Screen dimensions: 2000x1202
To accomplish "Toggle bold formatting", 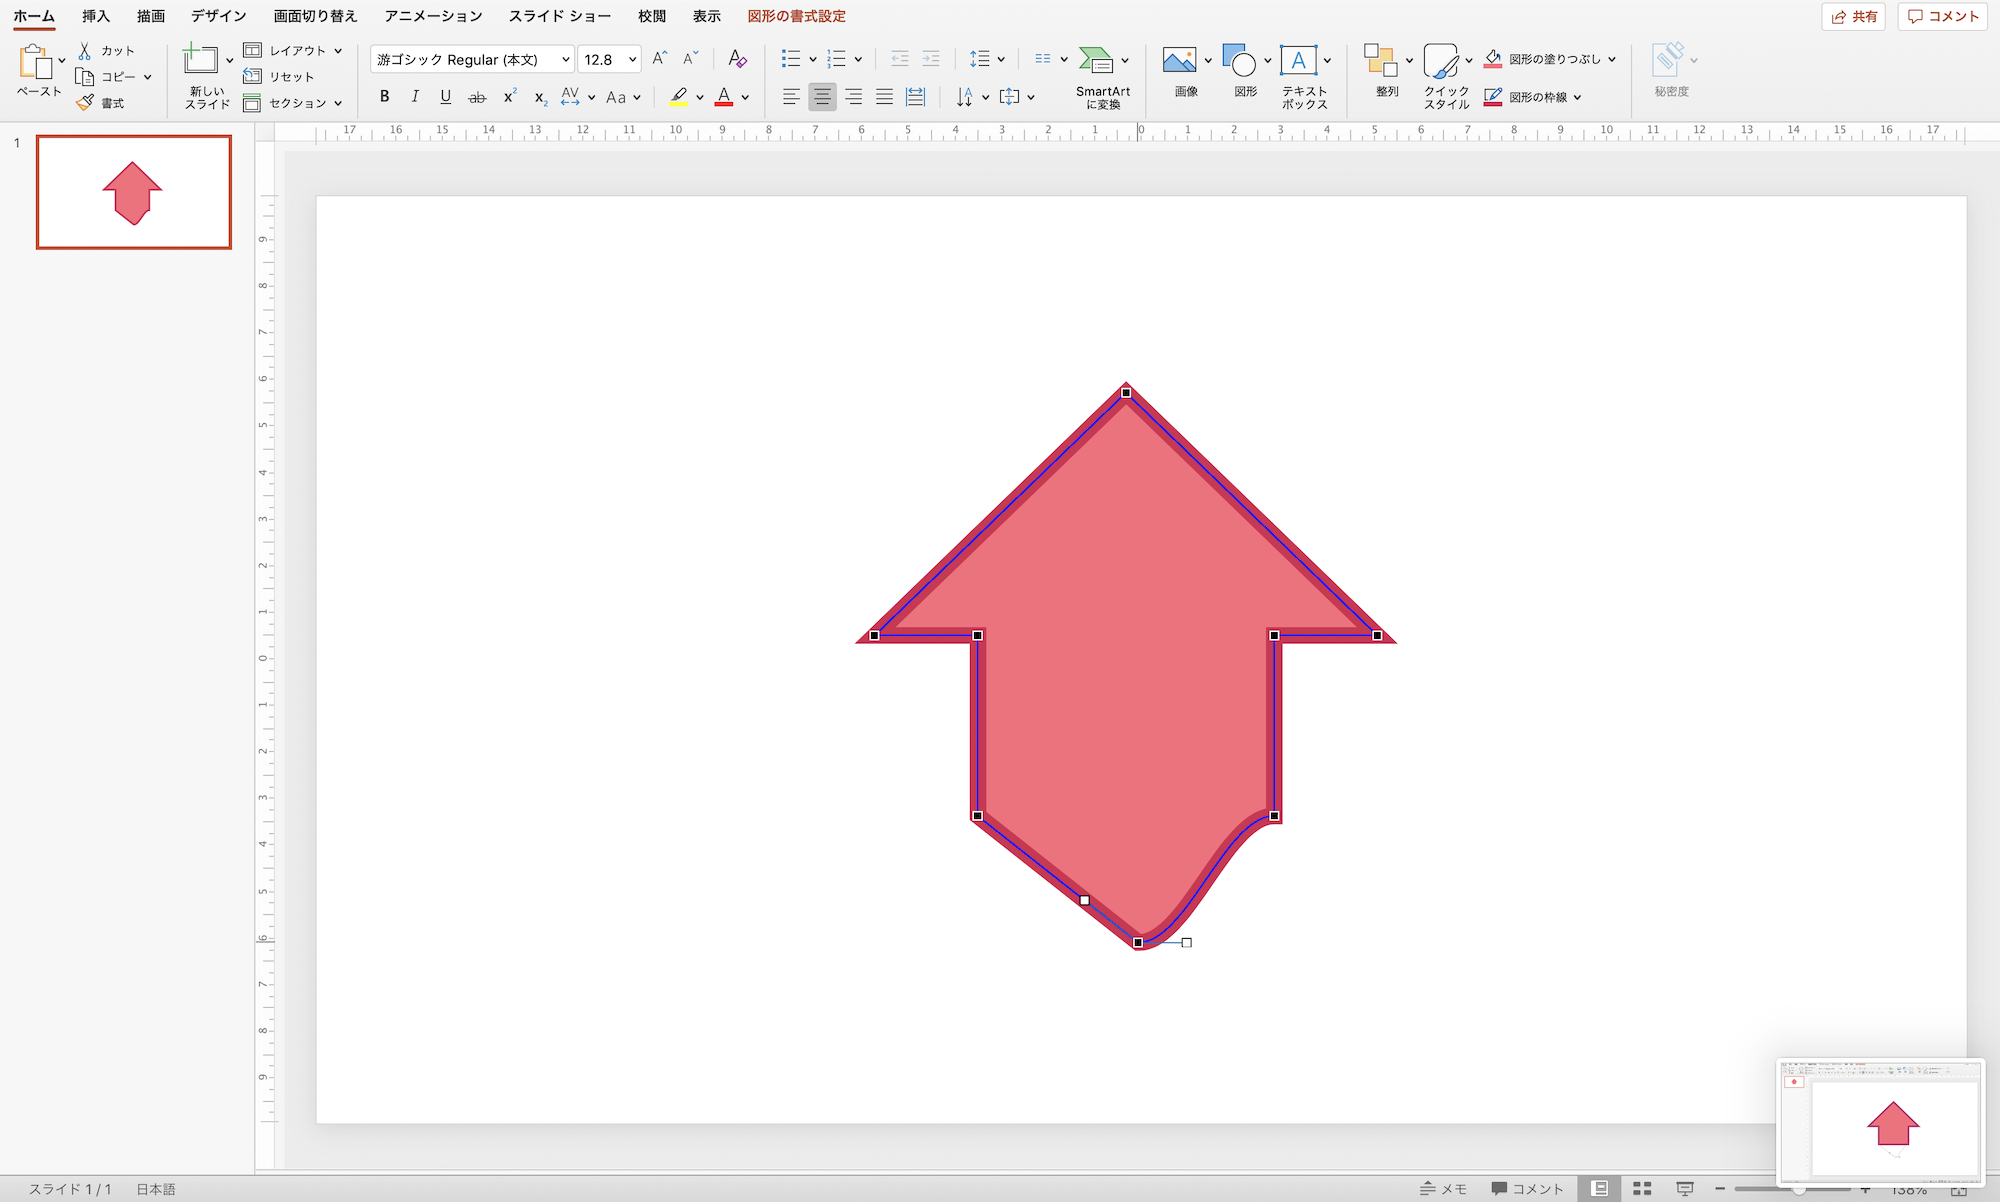I will (x=384, y=97).
